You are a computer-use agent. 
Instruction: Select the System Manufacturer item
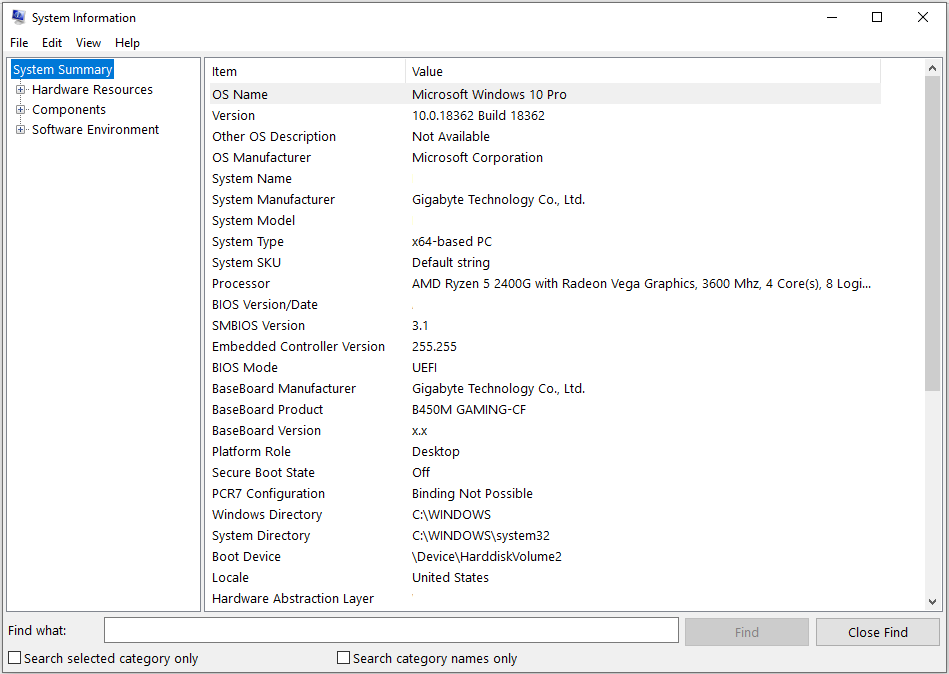274,200
